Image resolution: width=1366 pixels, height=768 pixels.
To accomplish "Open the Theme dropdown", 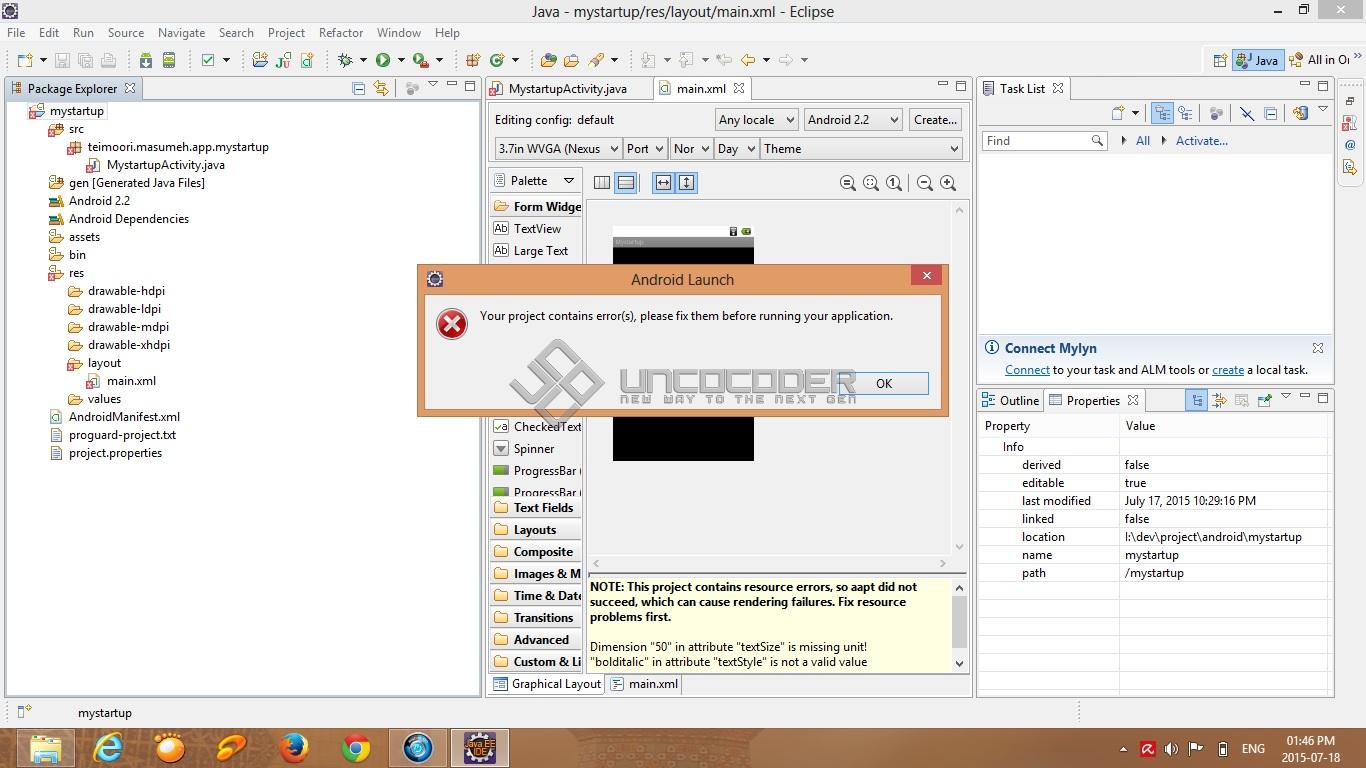I will tap(860, 149).
